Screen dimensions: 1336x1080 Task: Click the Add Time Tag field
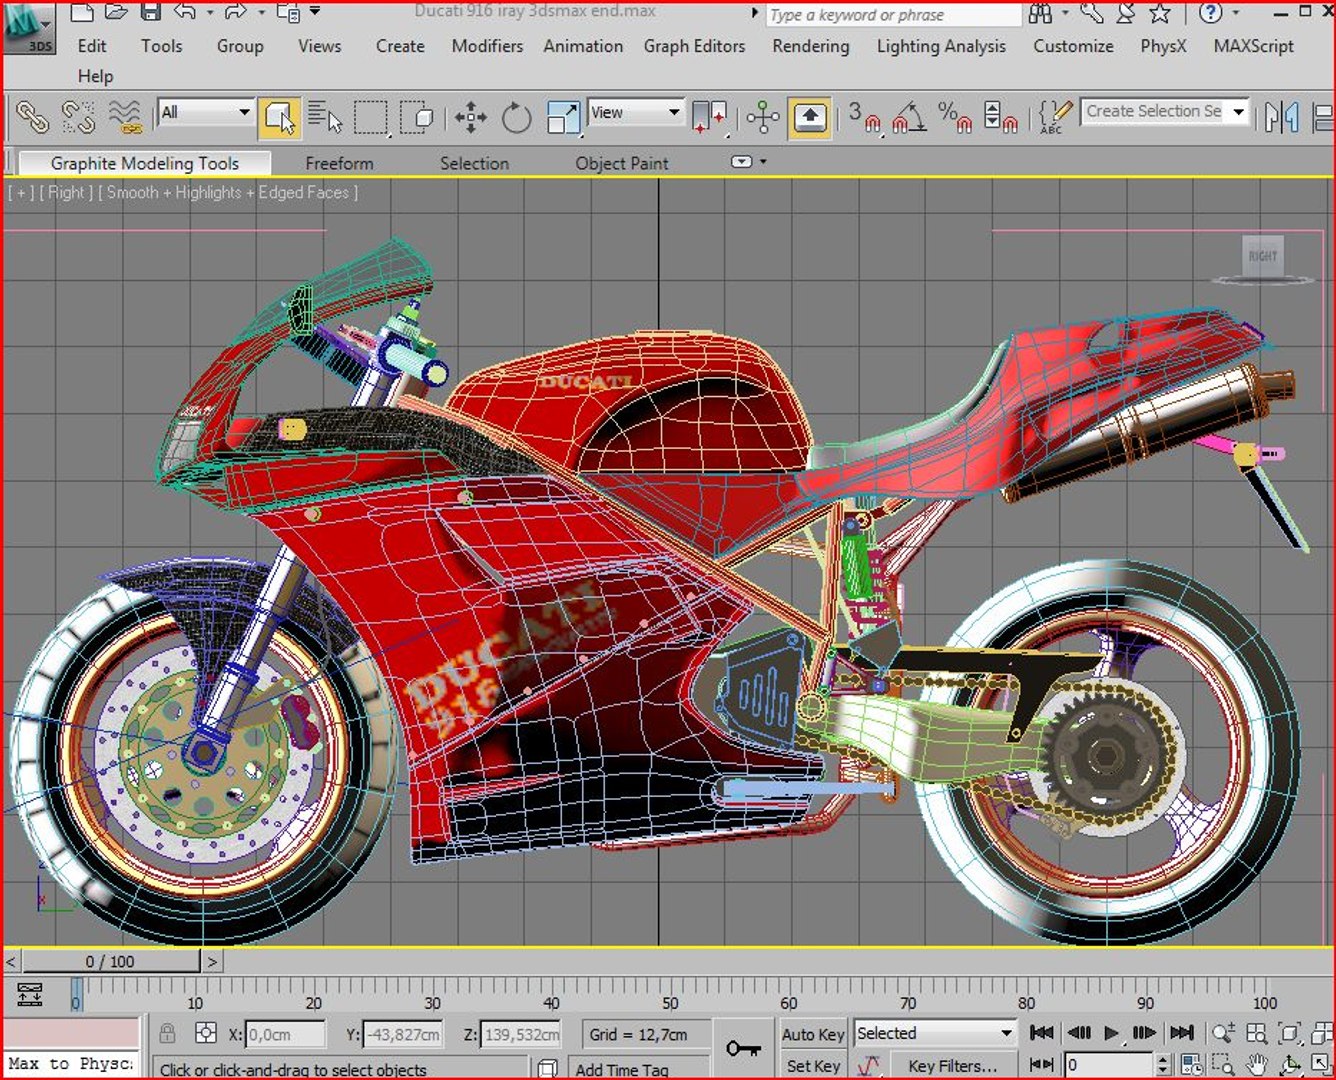pyautogui.click(x=636, y=1069)
